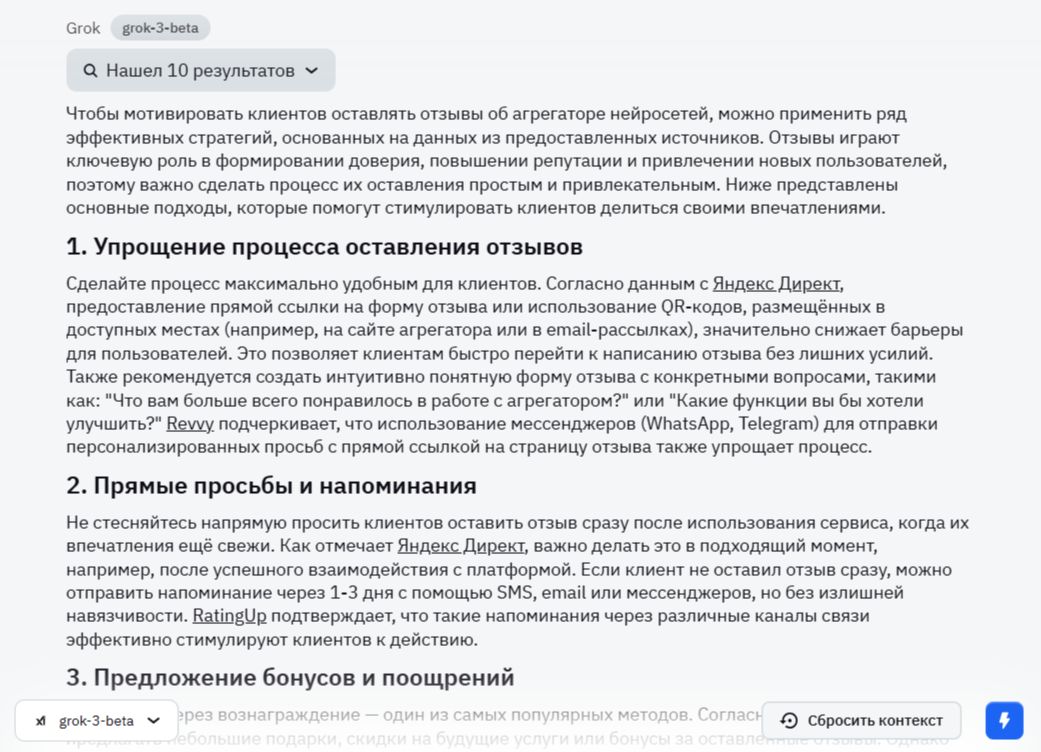Expand the "Нашел 10 результатов" chevron

(x=312, y=71)
